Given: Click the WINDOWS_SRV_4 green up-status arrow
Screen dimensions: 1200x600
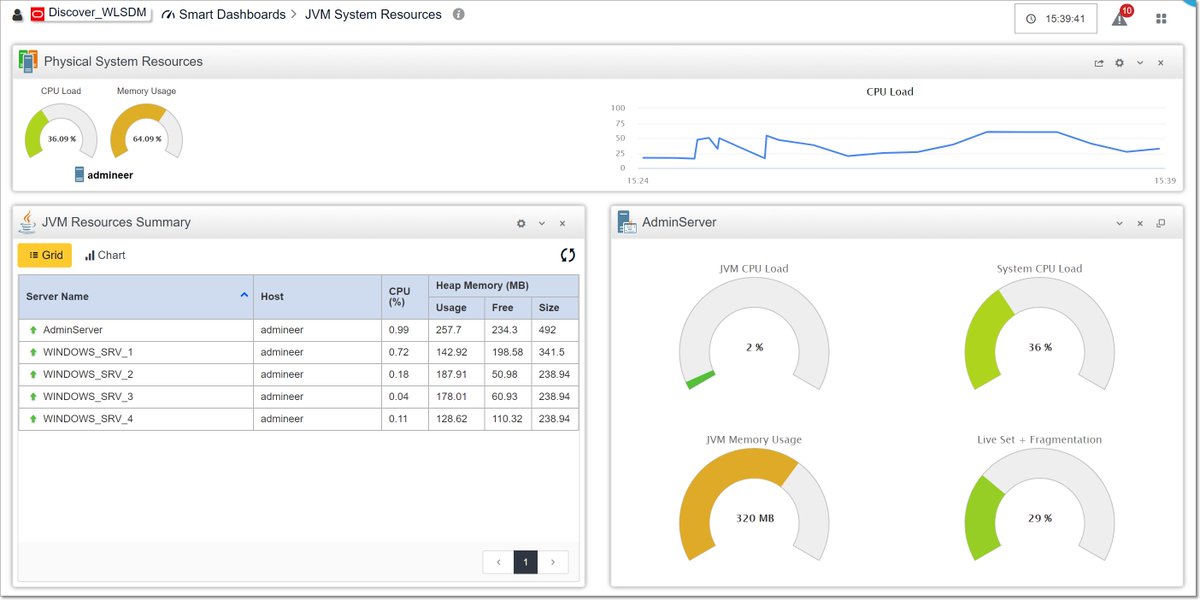Looking at the screenshot, I should click(x=33, y=419).
